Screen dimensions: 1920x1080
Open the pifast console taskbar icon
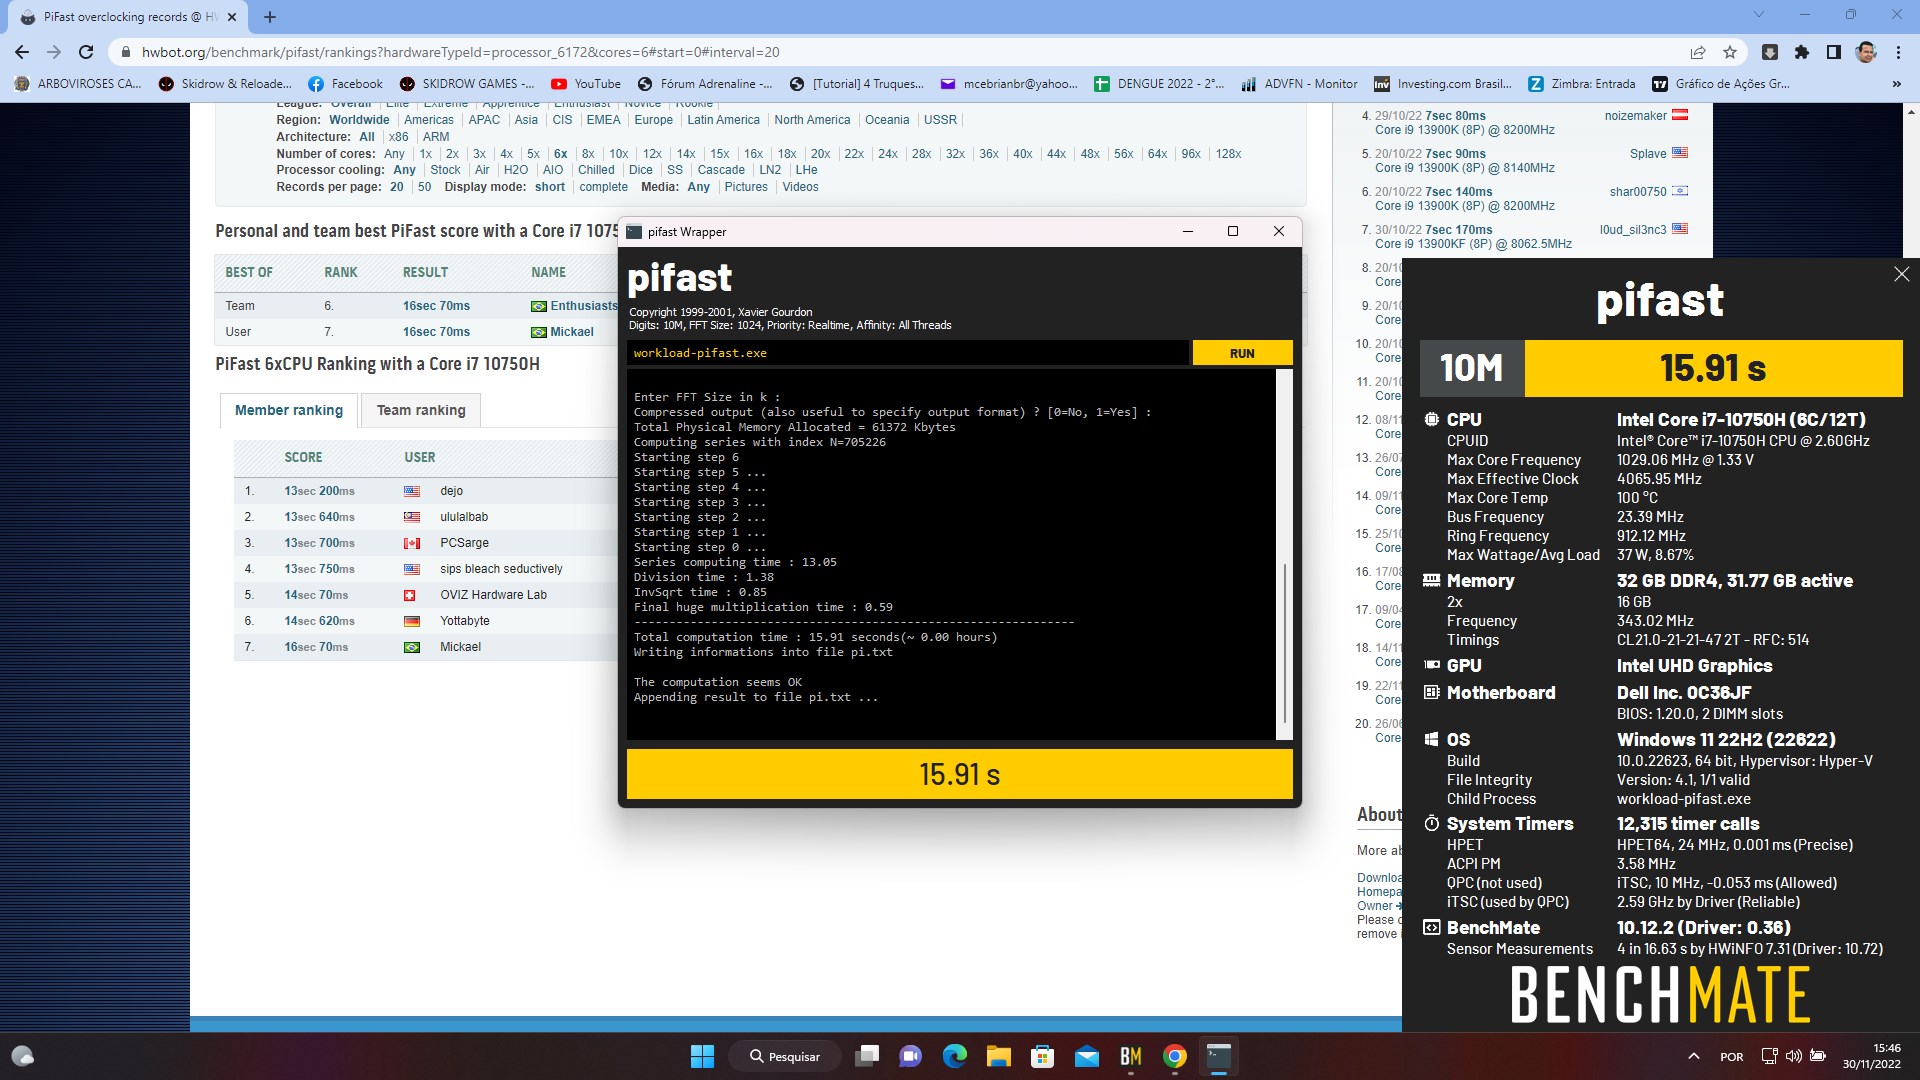1219,1056
